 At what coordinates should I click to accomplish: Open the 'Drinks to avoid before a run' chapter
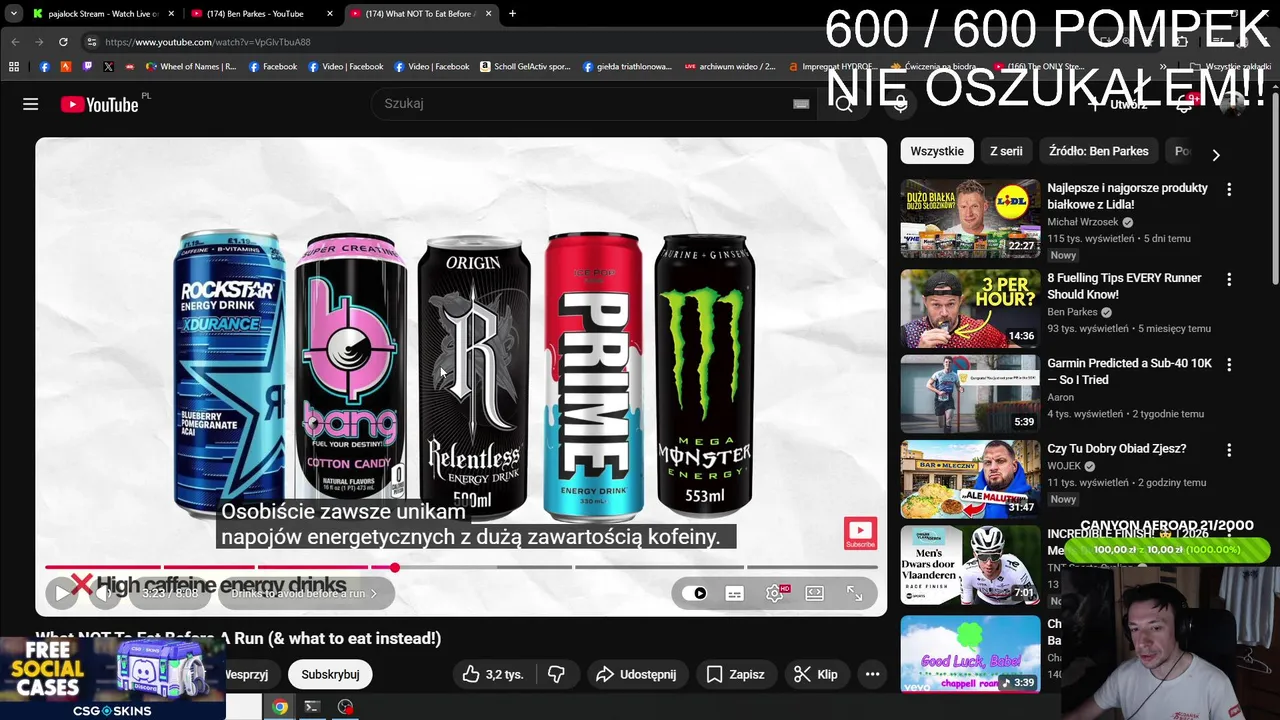point(304,593)
